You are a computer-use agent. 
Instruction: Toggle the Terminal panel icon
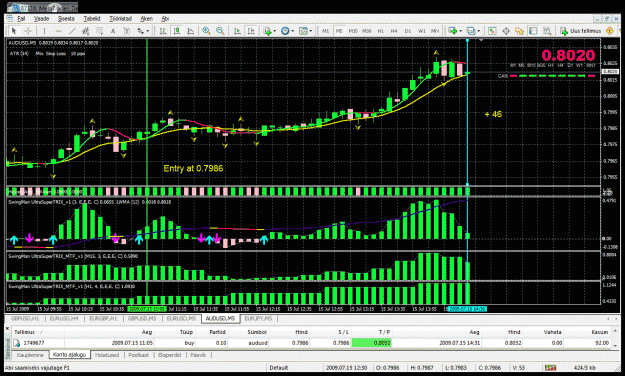coord(533,31)
